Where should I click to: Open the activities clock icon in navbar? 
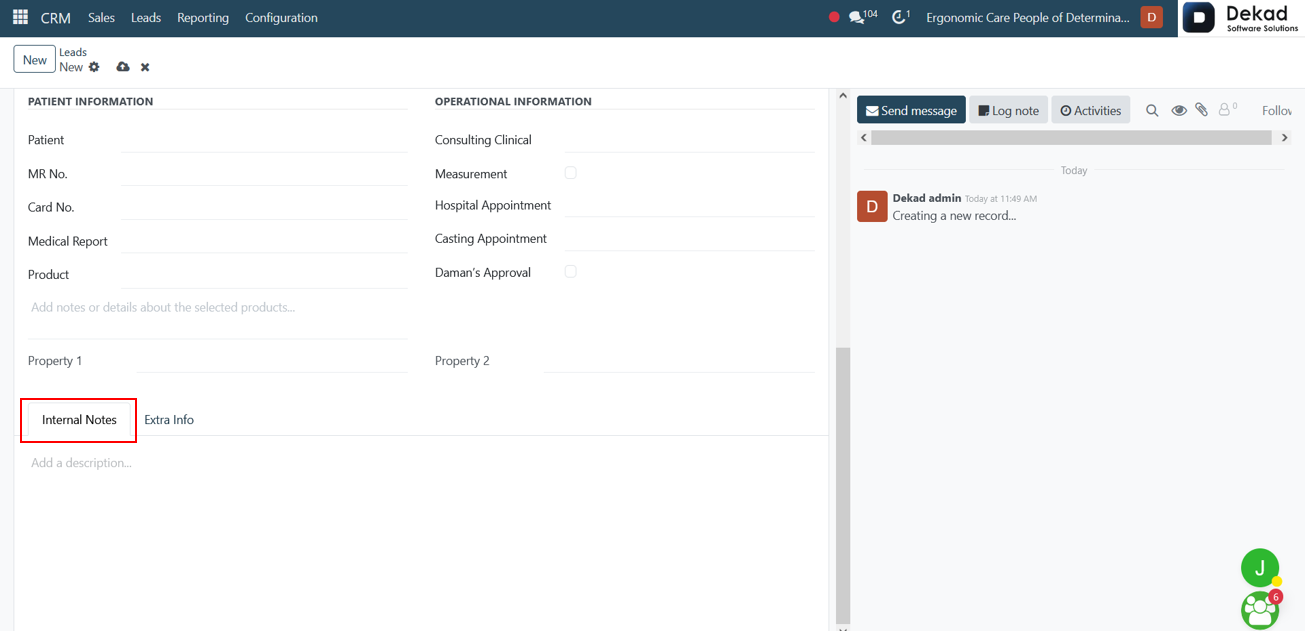coord(900,17)
